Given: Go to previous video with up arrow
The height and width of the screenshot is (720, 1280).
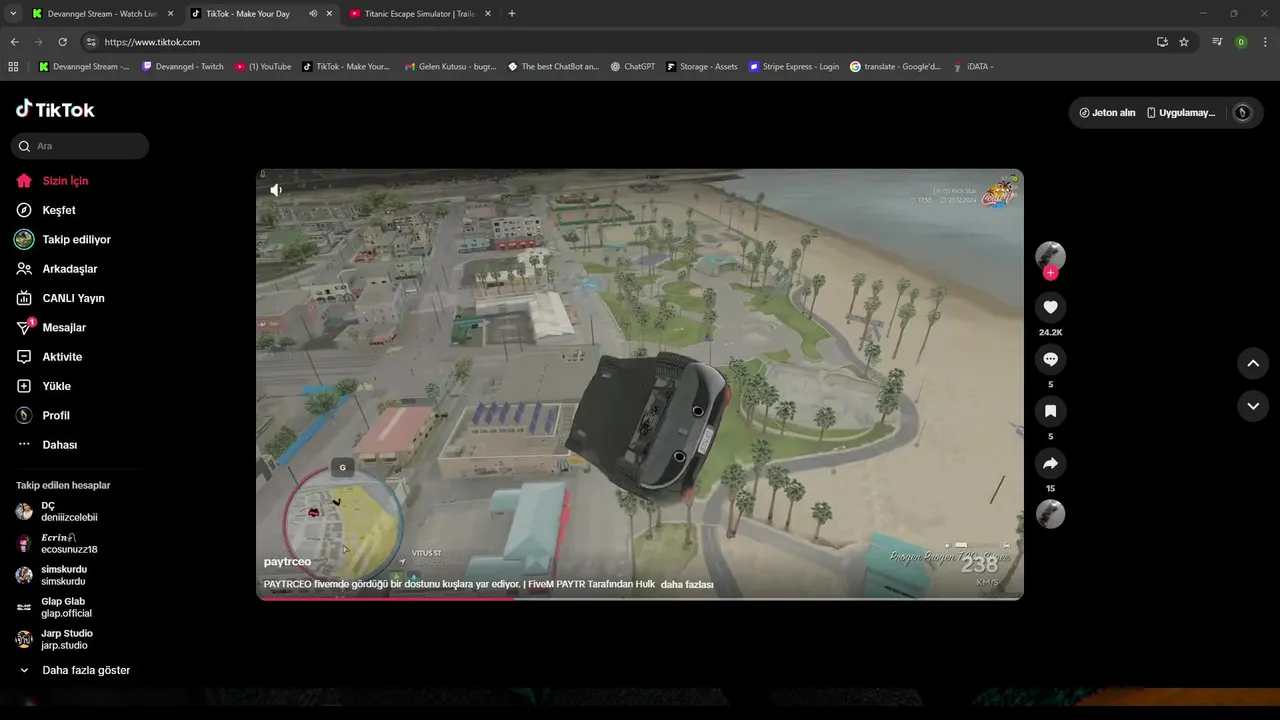Looking at the screenshot, I should pyautogui.click(x=1253, y=363).
